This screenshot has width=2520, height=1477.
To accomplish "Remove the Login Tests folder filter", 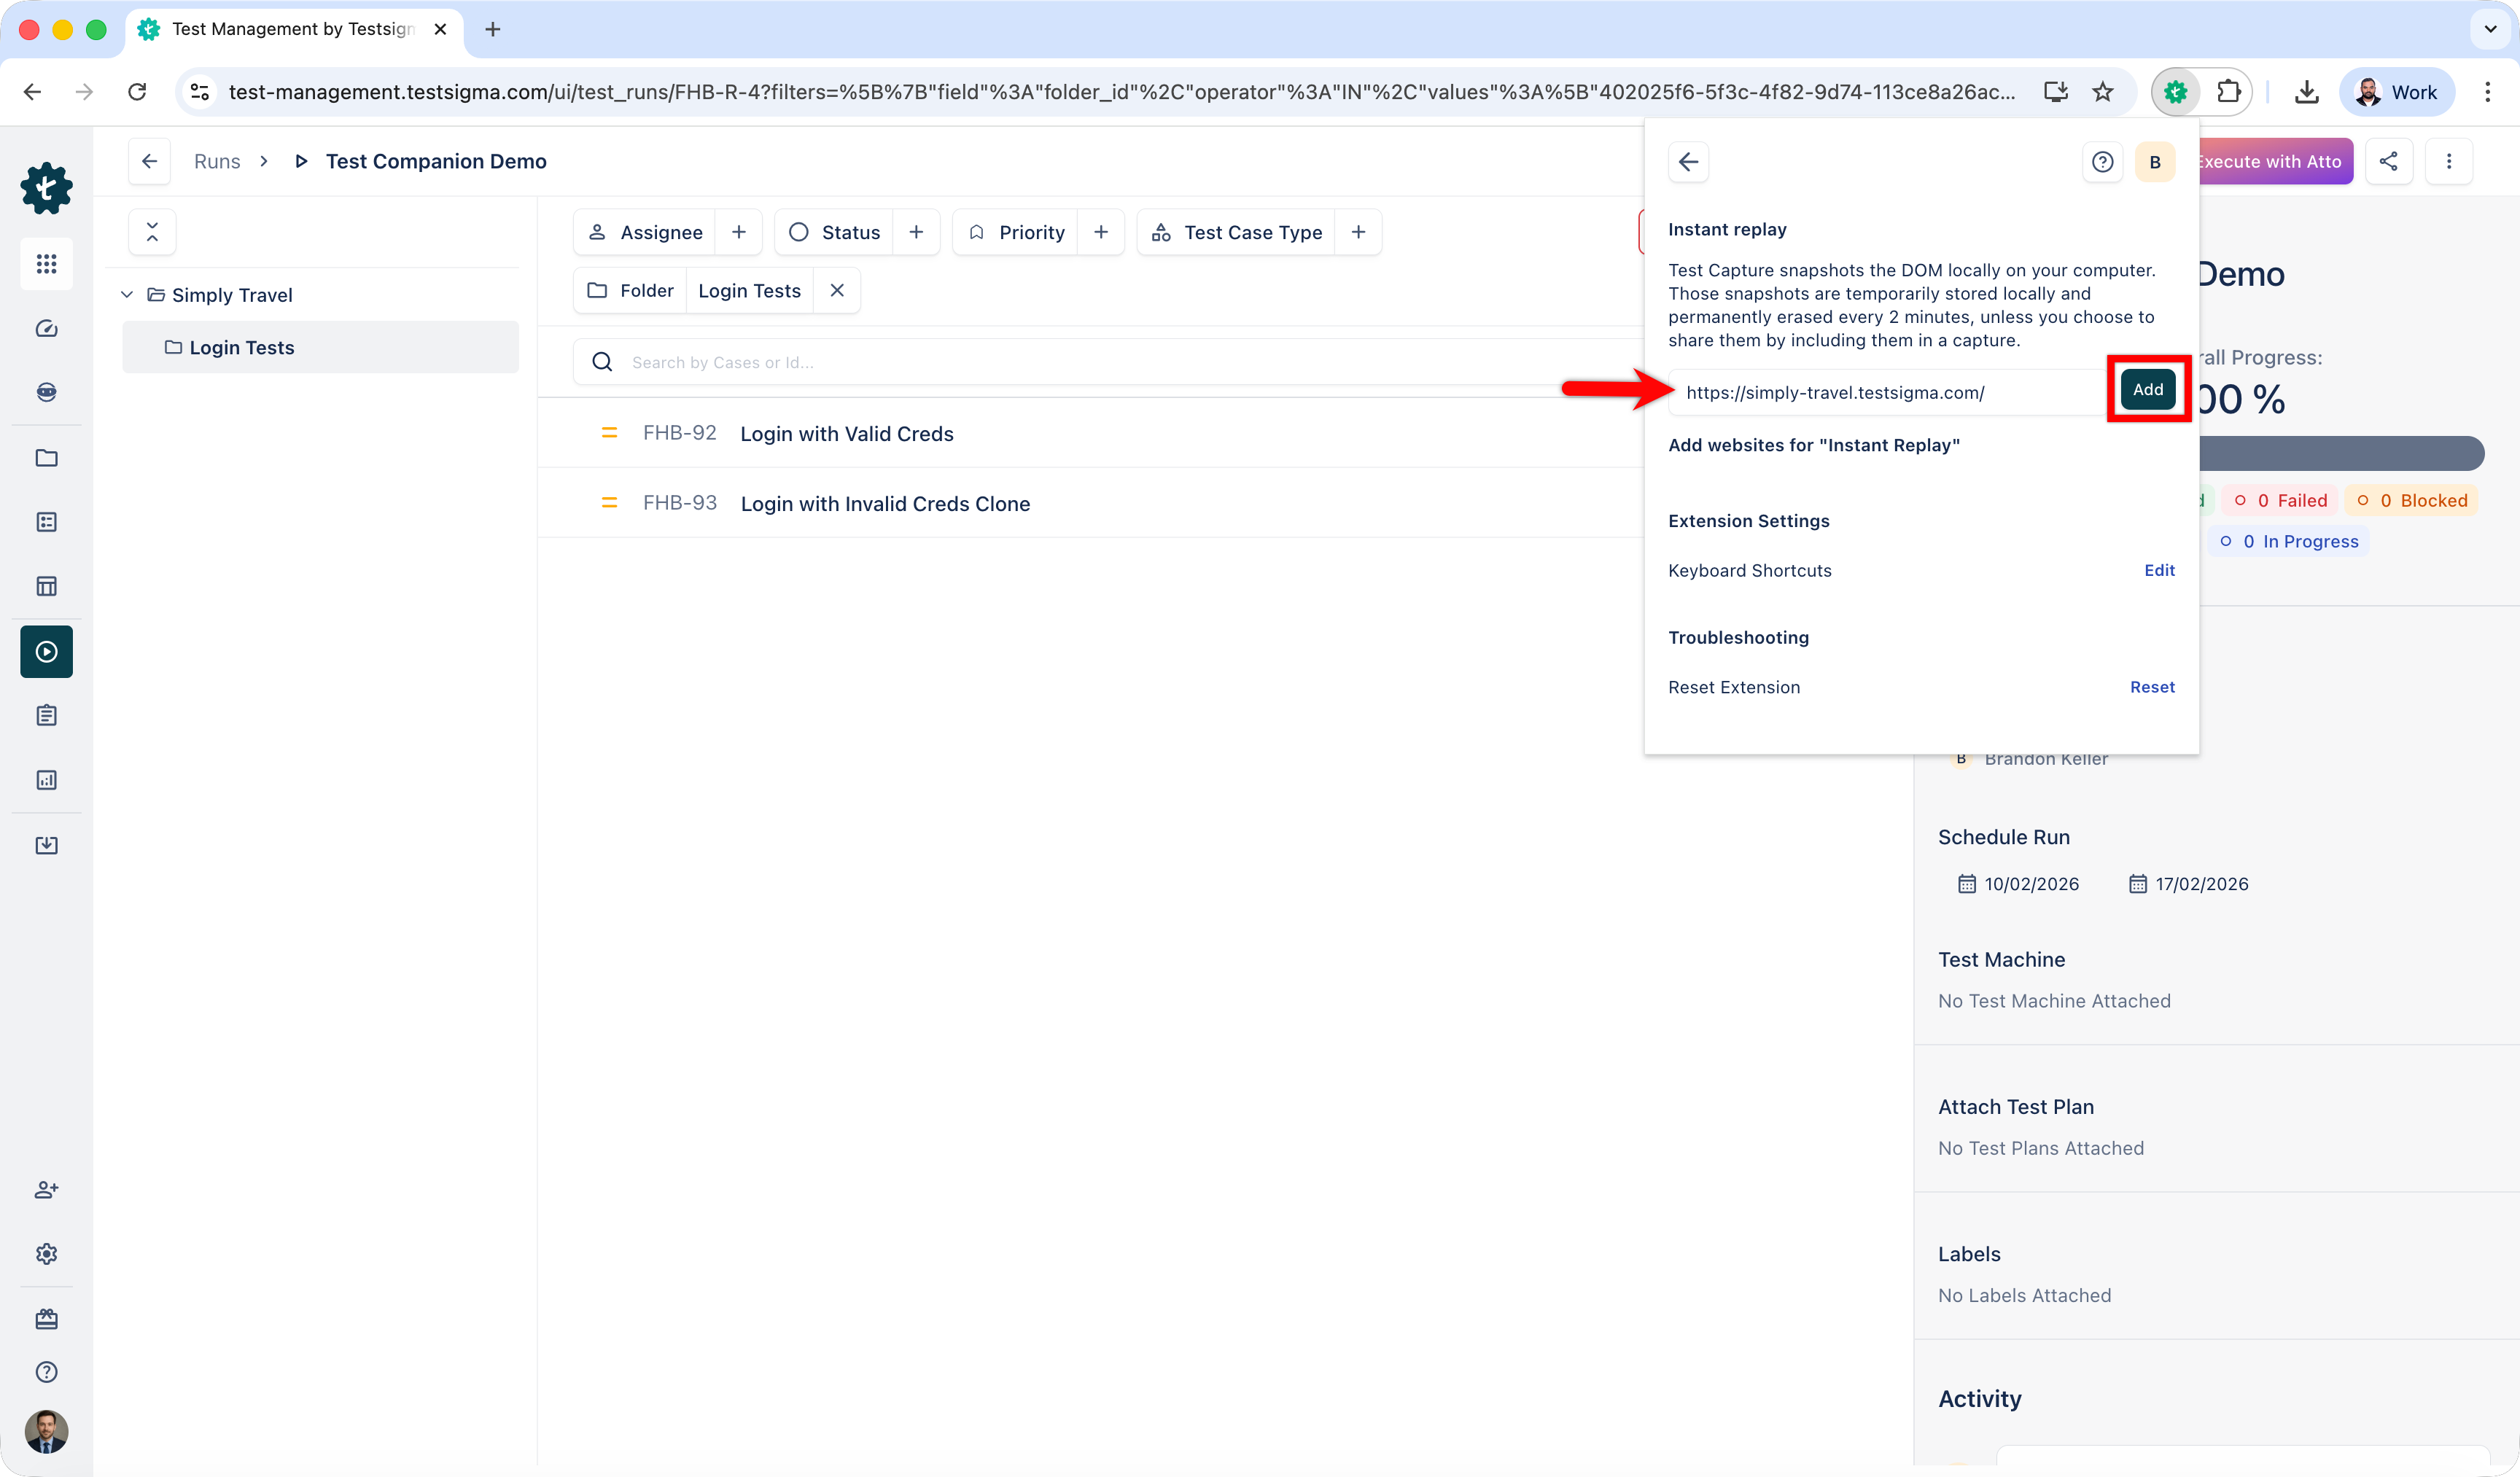I will [x=837, y=290].
